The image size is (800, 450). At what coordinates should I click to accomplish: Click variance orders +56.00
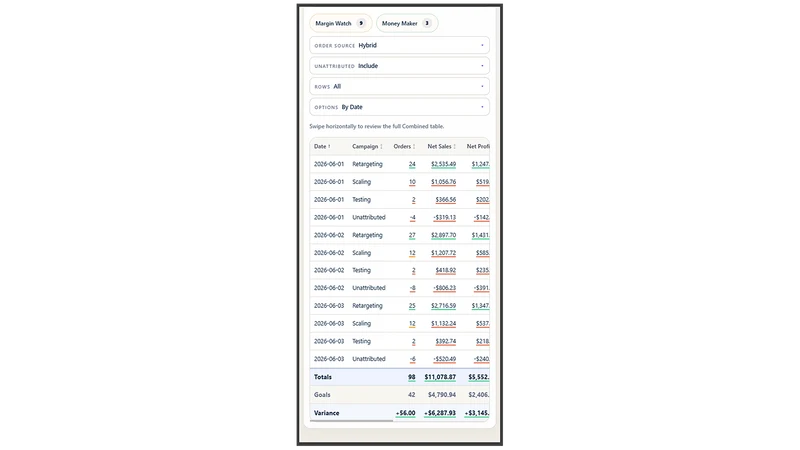pyautogui.click(x=406, y=413)
